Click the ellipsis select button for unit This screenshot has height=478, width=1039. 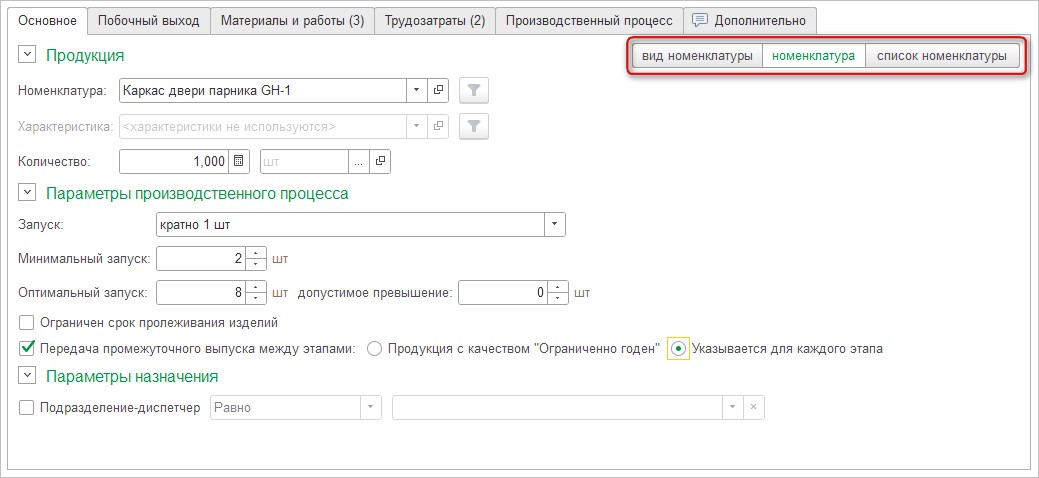(x=359, y=160)
